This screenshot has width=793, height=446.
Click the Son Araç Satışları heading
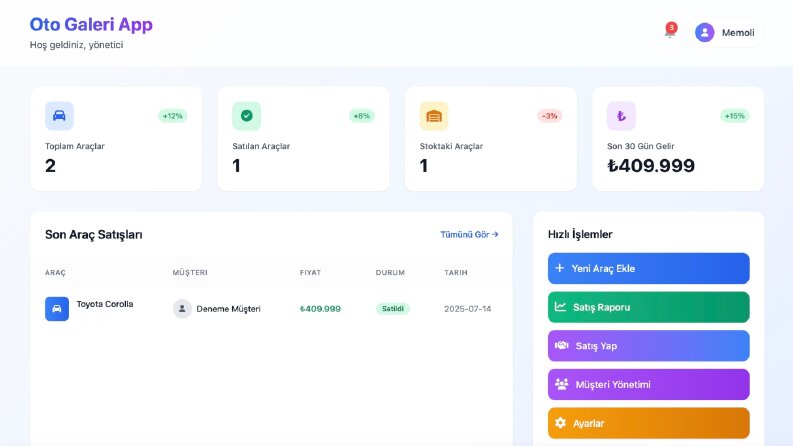pyautogui.click(x=94, y=235)
